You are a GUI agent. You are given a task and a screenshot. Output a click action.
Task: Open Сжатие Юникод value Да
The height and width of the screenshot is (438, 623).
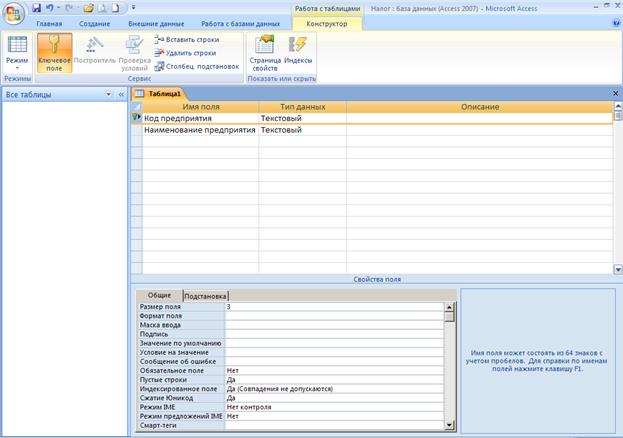pyautogui.click(x=334, y=398)
